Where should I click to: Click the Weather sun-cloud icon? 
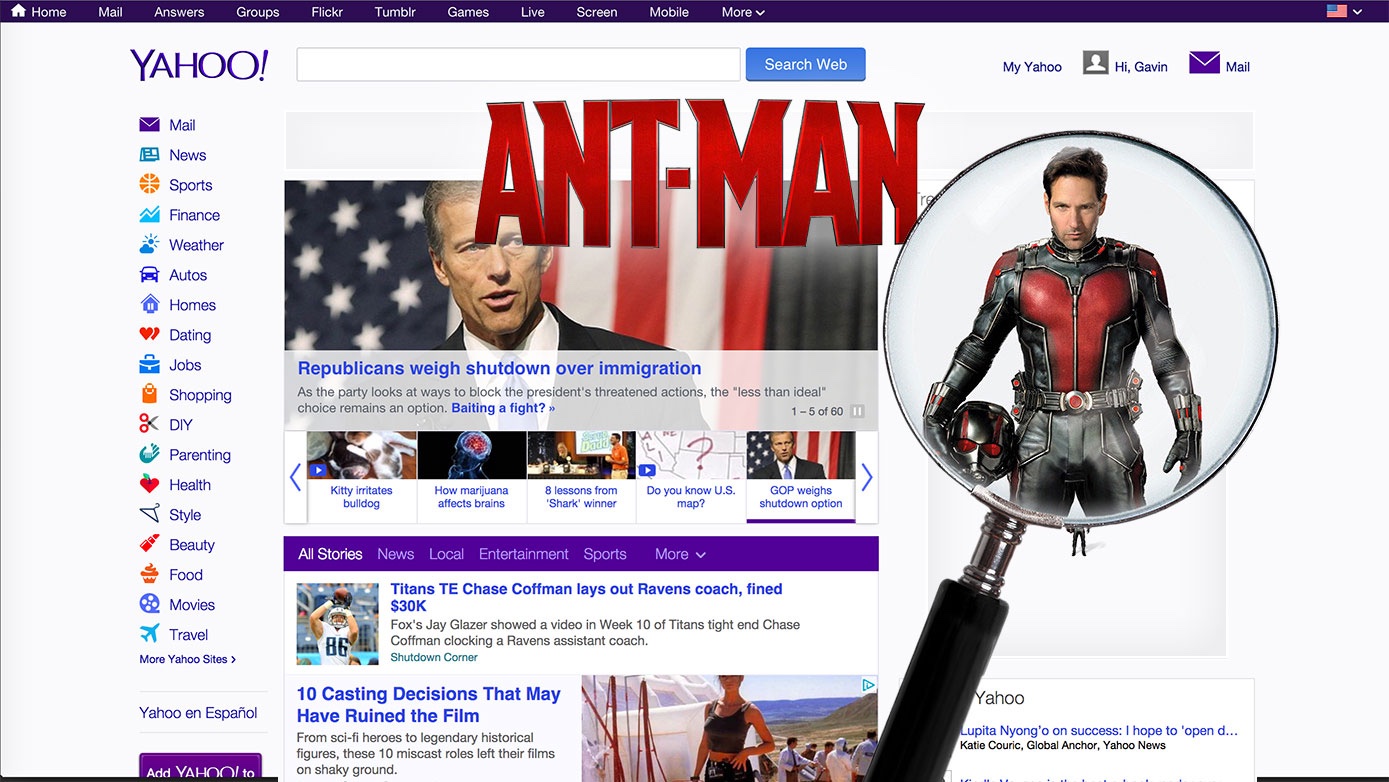click(x=149, y=244)
